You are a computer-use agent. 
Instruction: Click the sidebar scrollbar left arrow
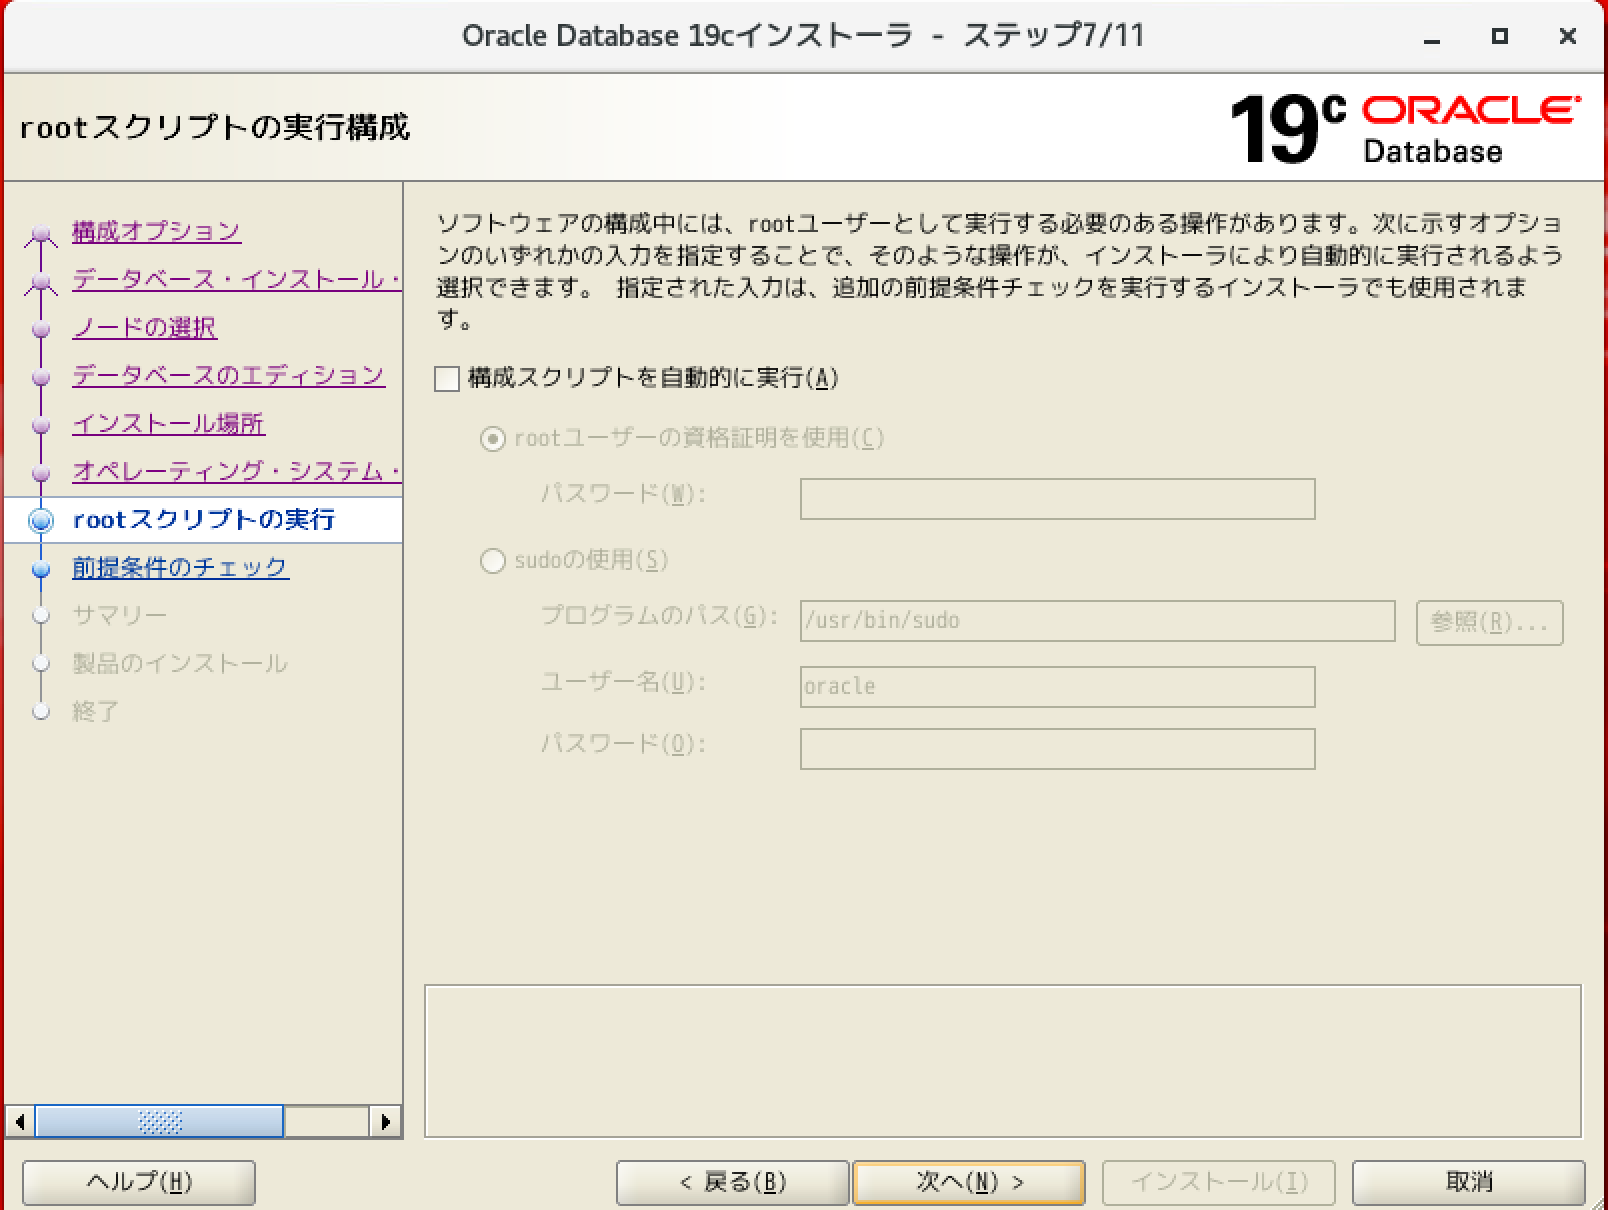pyautogui.click(x=19, y=1121)
